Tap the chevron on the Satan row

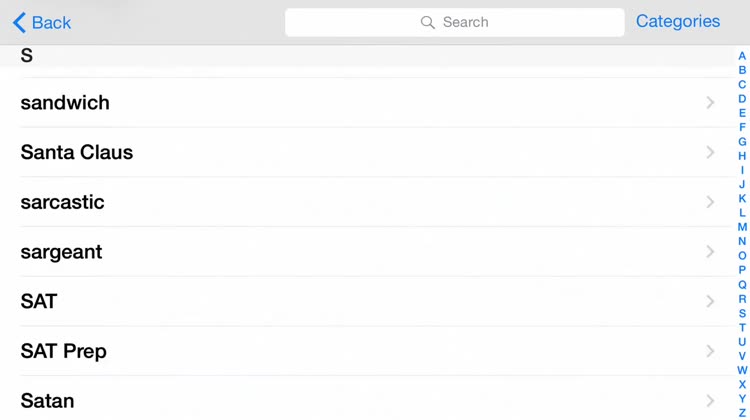click(x=710, y=401)
